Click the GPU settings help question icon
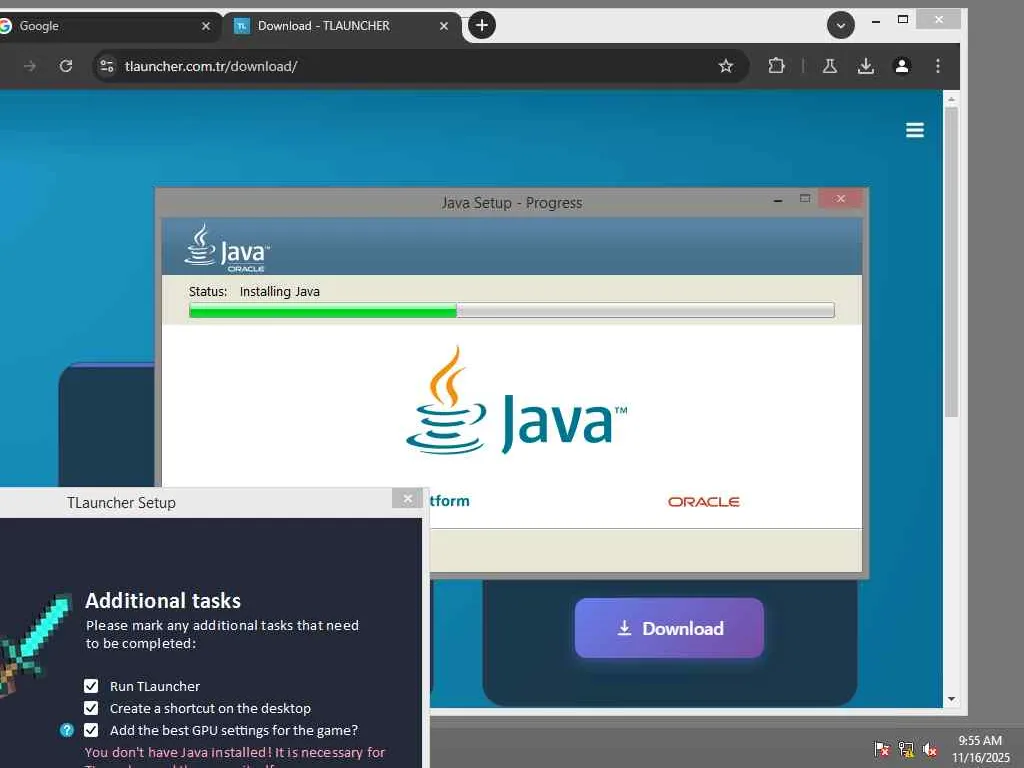 [x=67, y=730]
